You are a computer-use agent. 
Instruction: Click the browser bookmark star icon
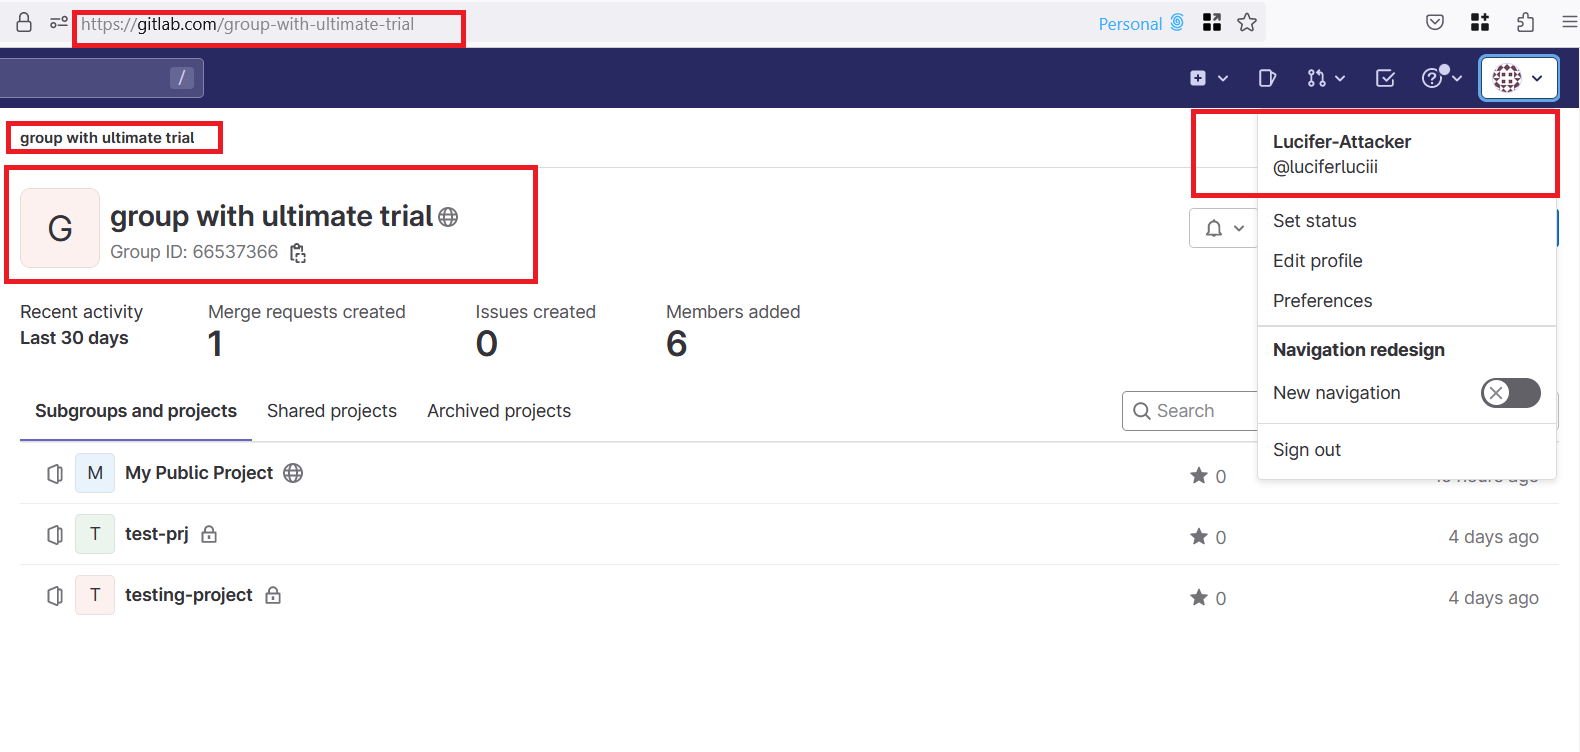tap(1247, 23)
